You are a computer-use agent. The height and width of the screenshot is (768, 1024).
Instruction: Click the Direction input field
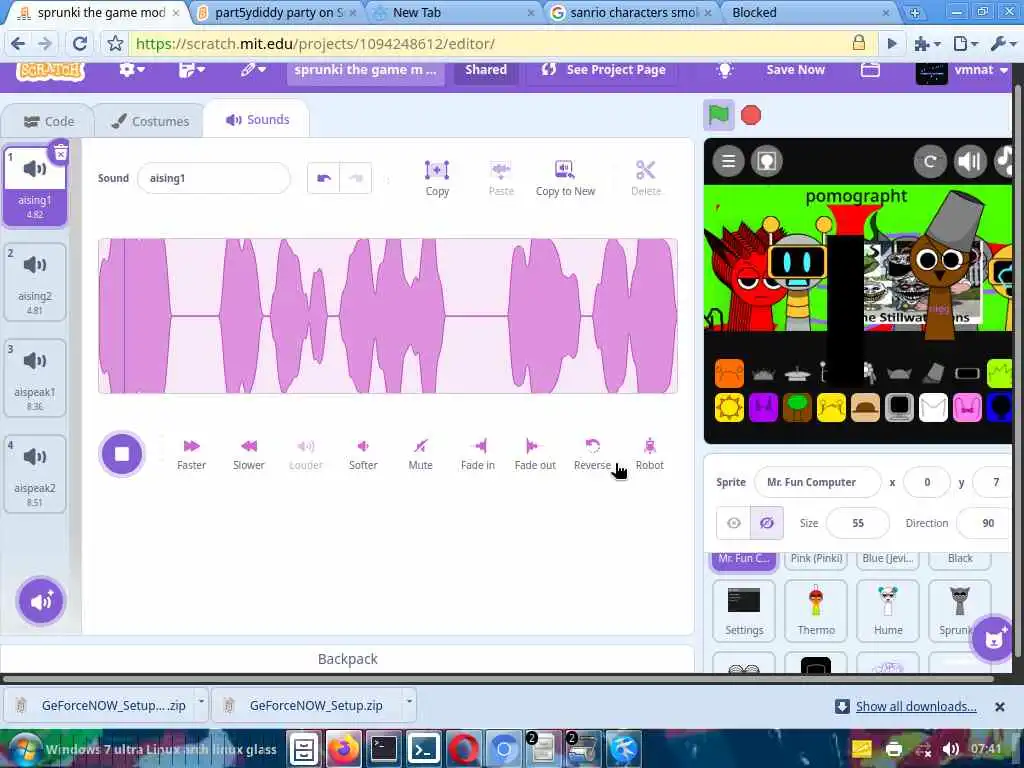point(984,523)
